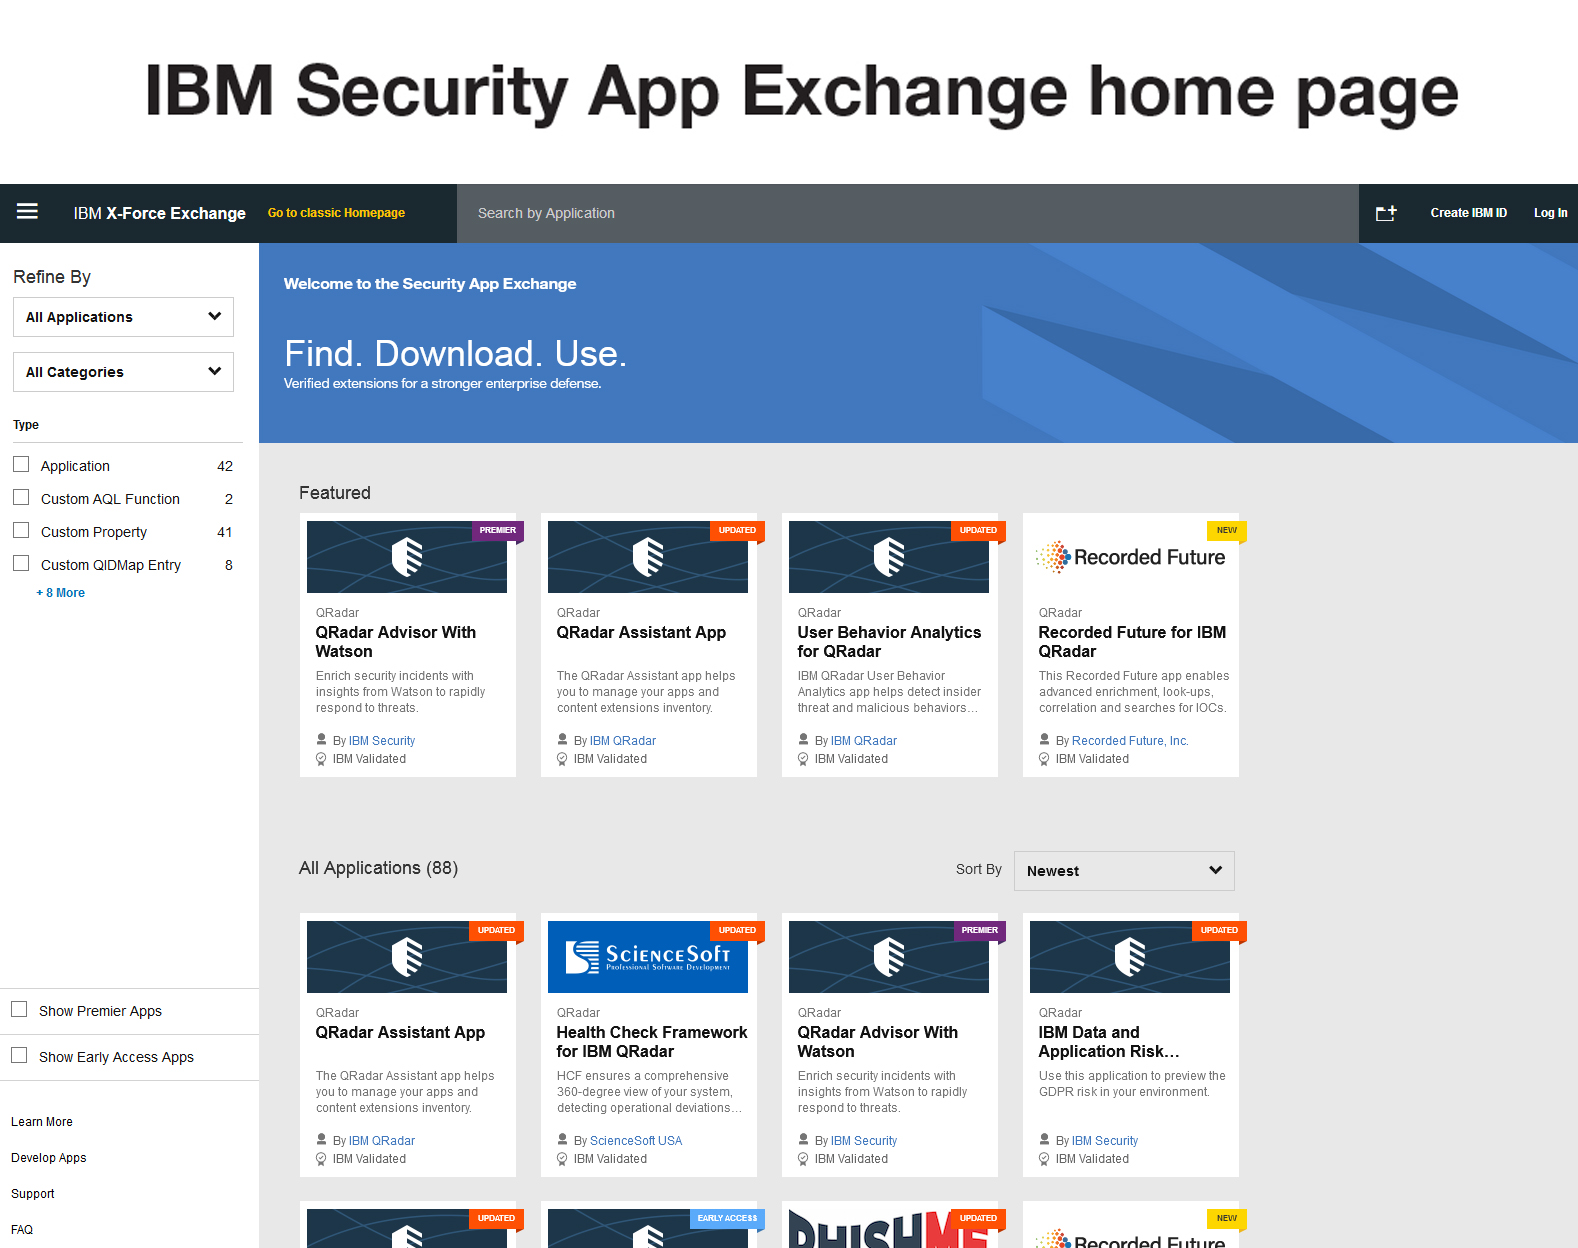Open Health Check Framework for IBM QRadar title
This screenshot has height=1248, width=1578.
(652, 1042)
